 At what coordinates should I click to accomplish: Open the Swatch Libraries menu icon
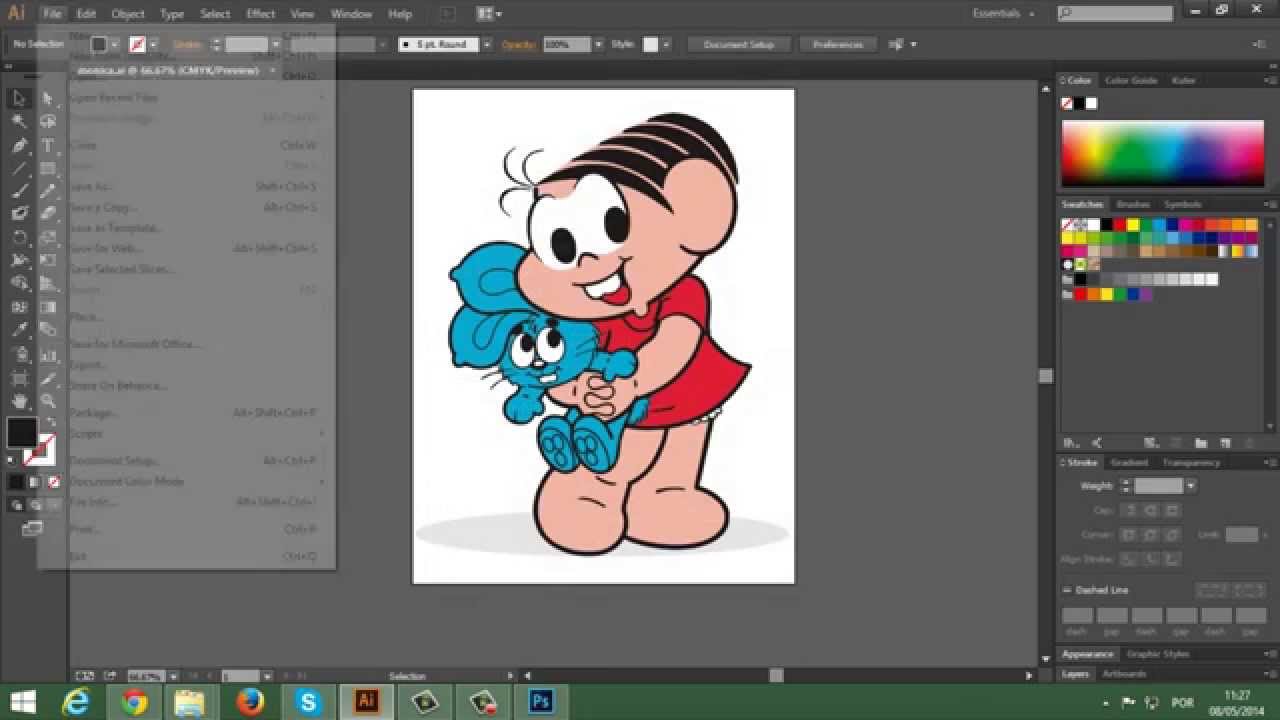point(1071,443)
